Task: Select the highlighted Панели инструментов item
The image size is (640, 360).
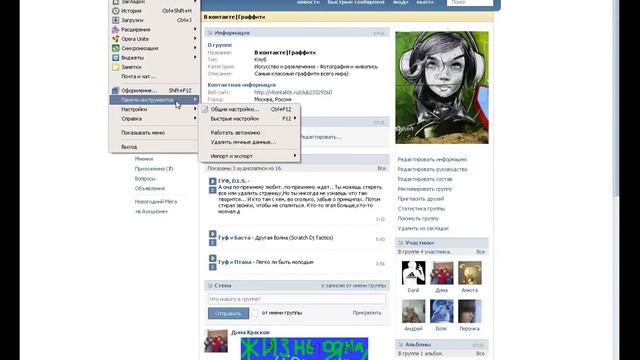Action: (x=153, y=100)
